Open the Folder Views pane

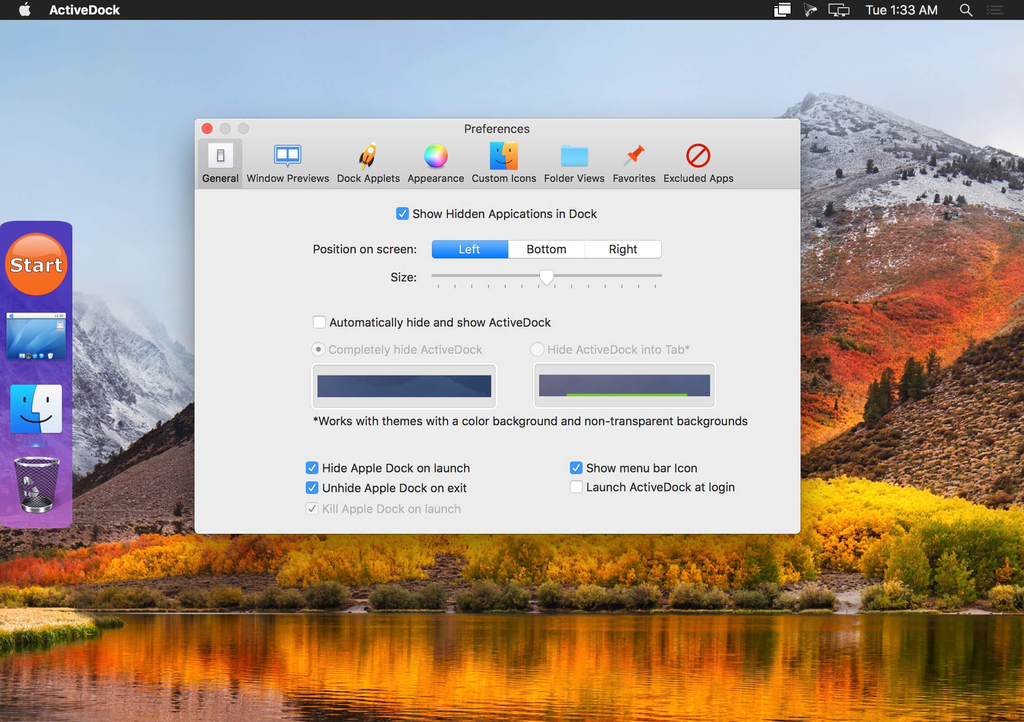(574, 163)
